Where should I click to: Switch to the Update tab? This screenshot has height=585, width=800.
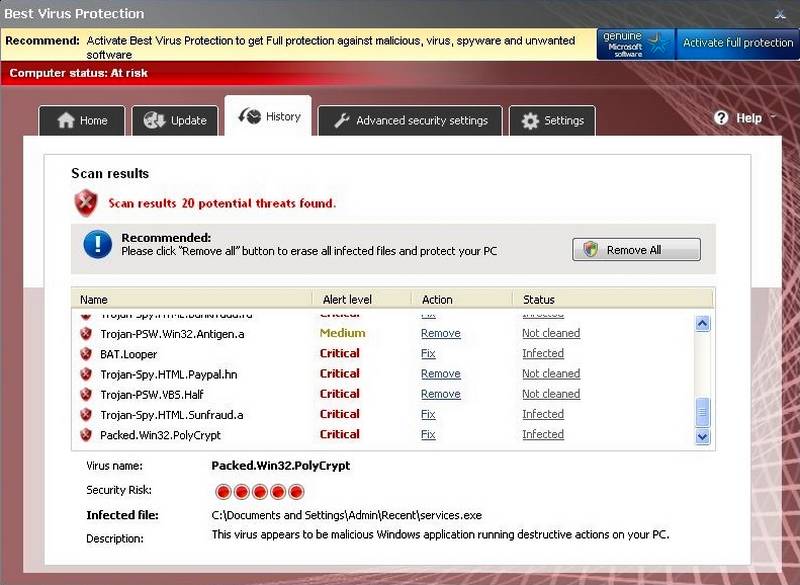pos(175,120)
